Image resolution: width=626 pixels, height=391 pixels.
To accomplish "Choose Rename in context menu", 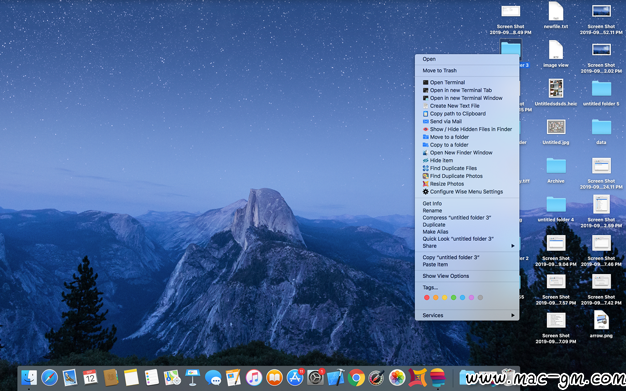I will coord(467,210).
